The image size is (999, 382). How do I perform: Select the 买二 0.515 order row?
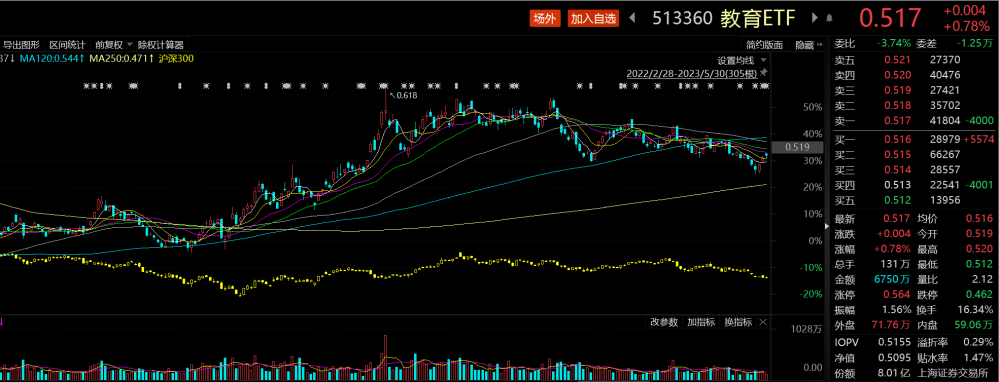coord(913,155)
